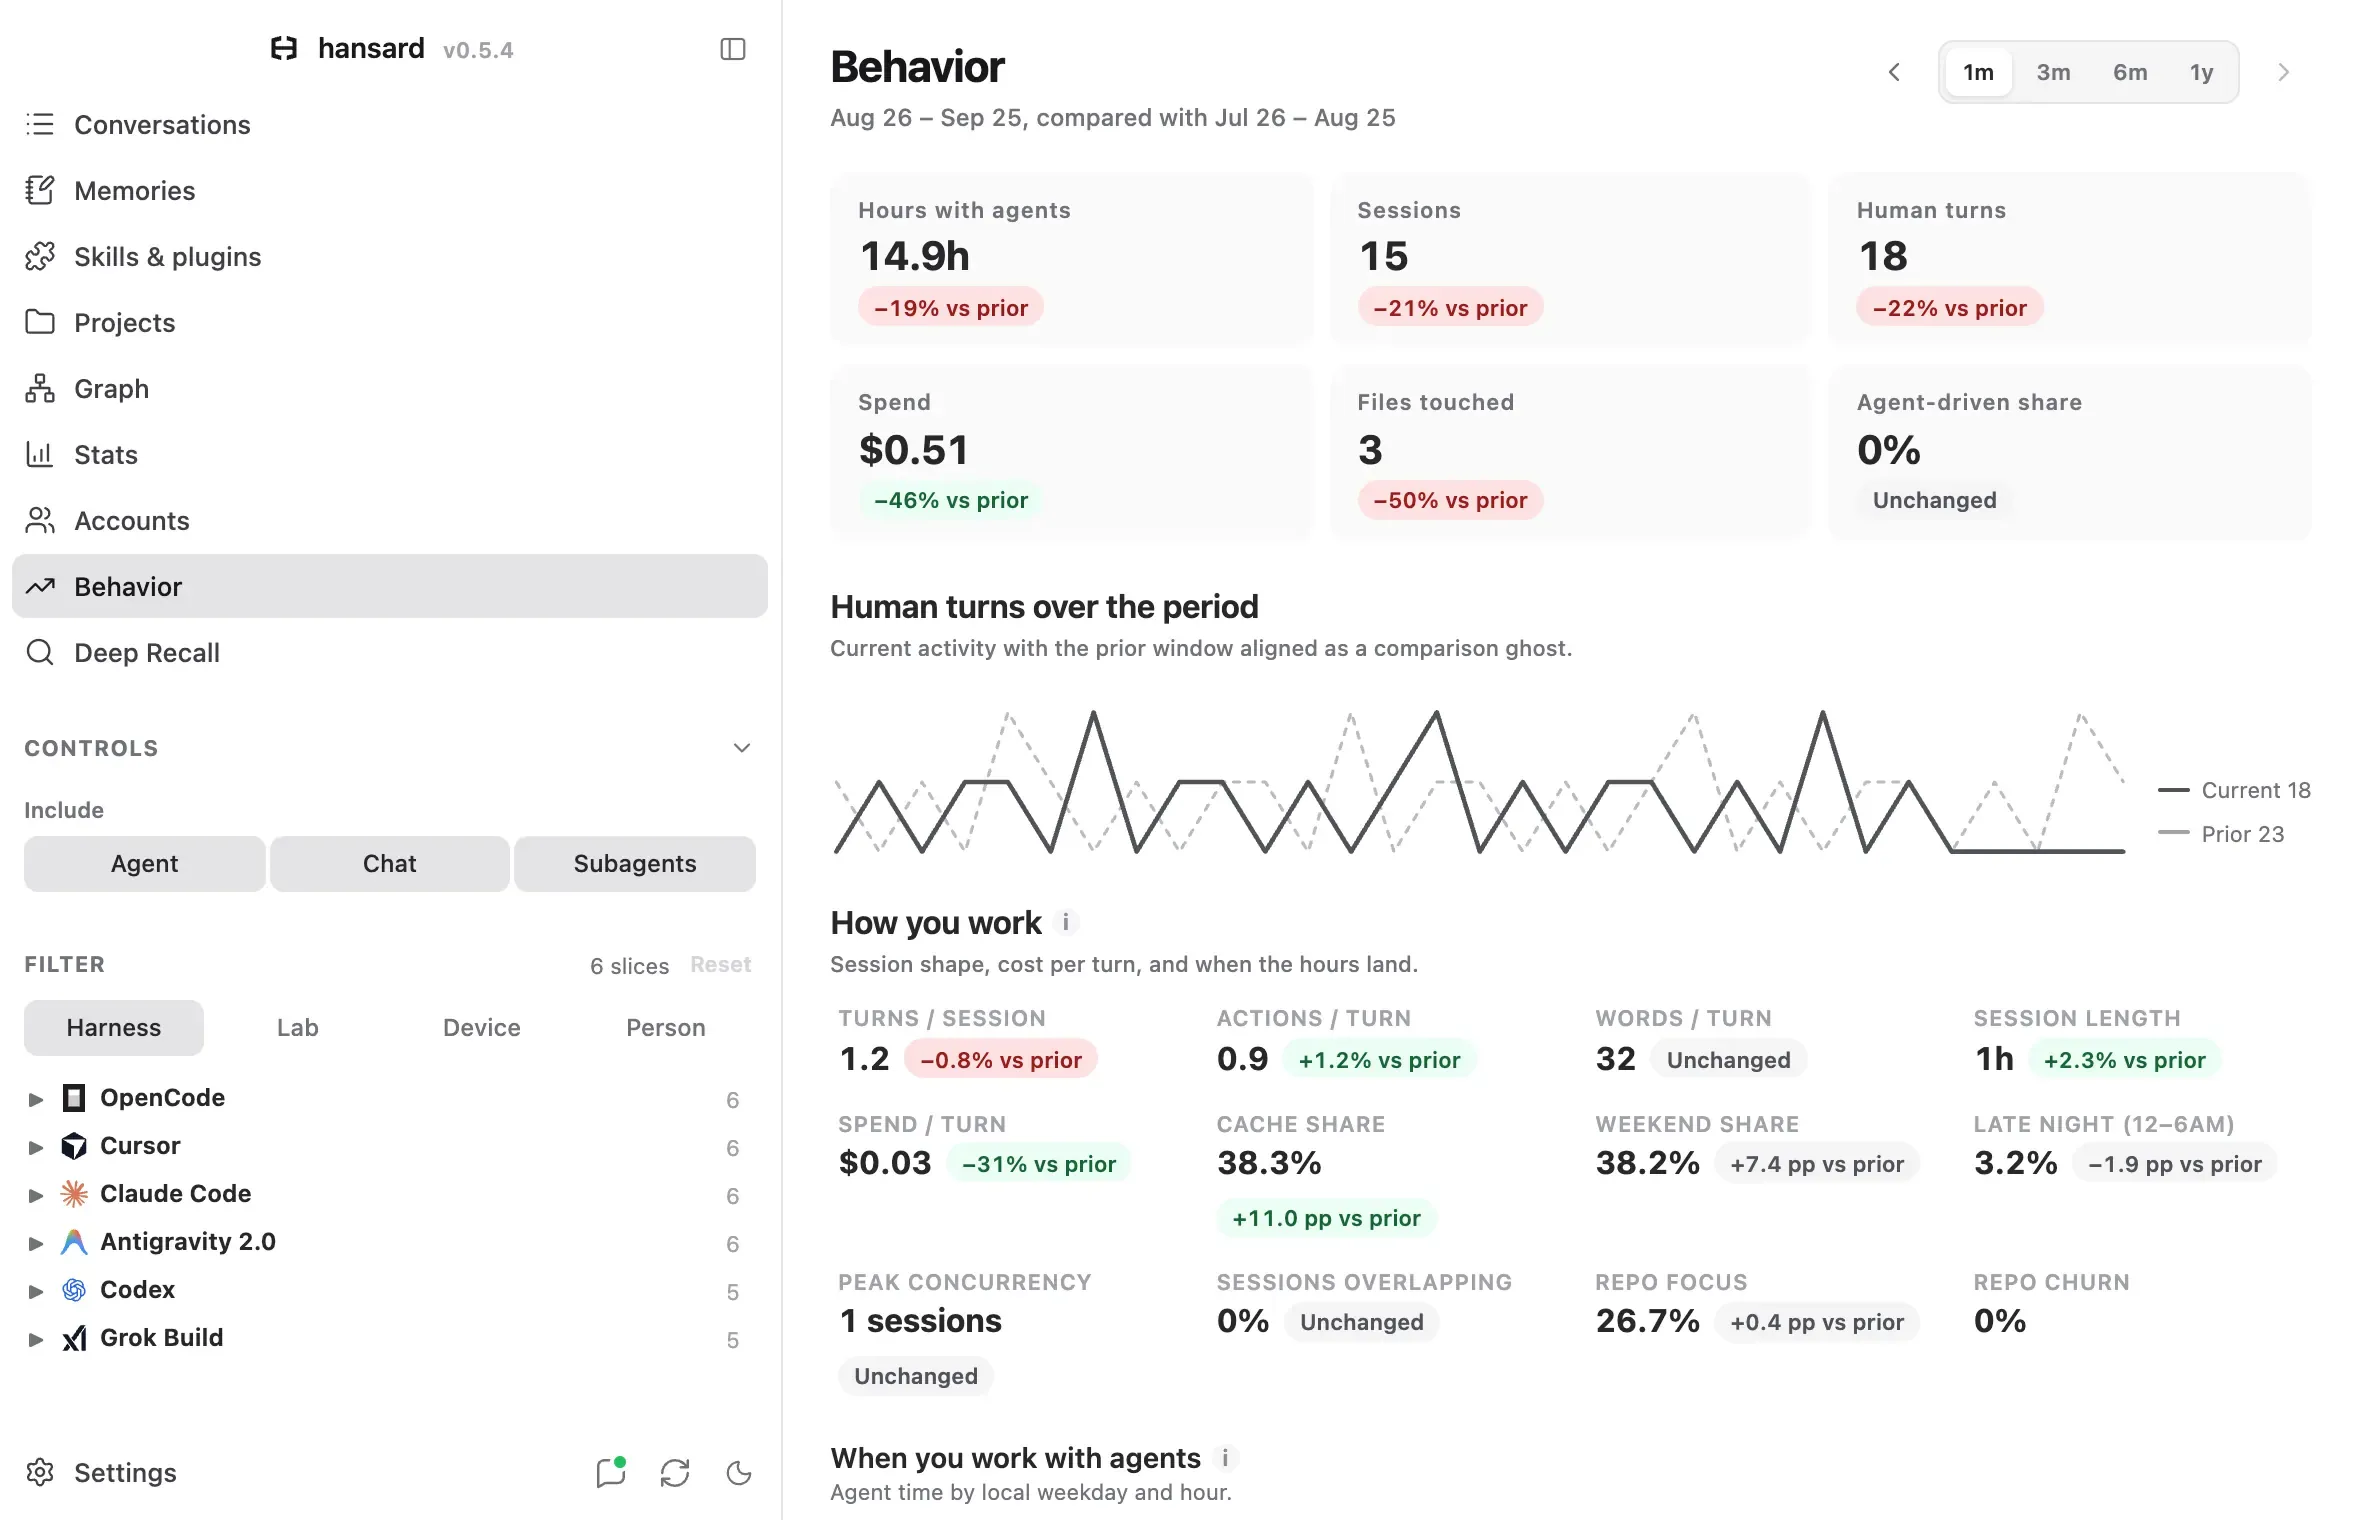Open the Graph node icon
The height and width of the screenshot is (1520, 2360).
(x=40, y=388)
